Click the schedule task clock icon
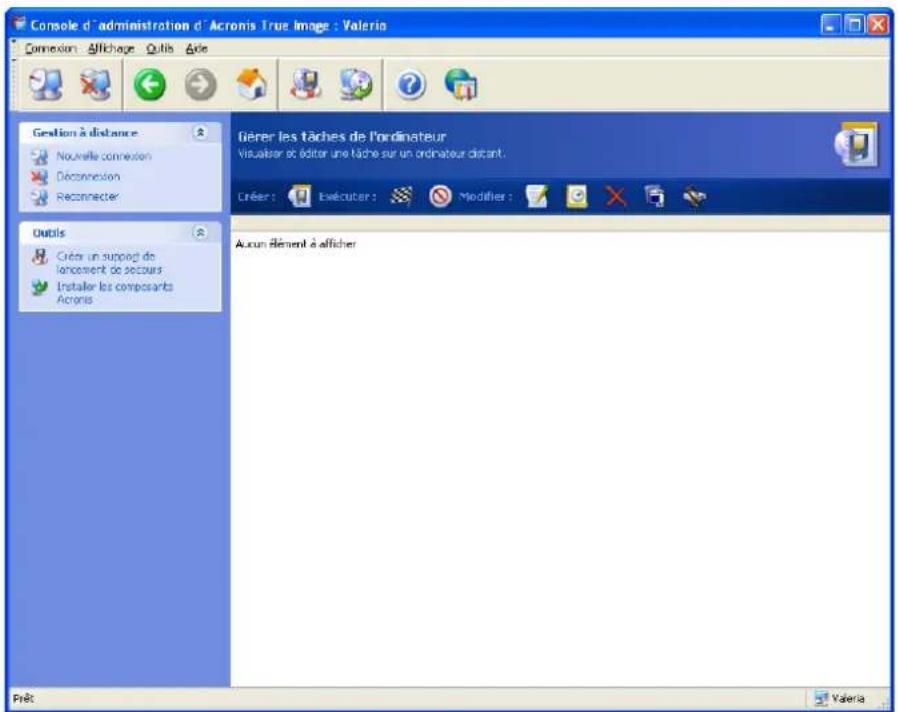The image size is (898, 712). click(x=577, y=196)
